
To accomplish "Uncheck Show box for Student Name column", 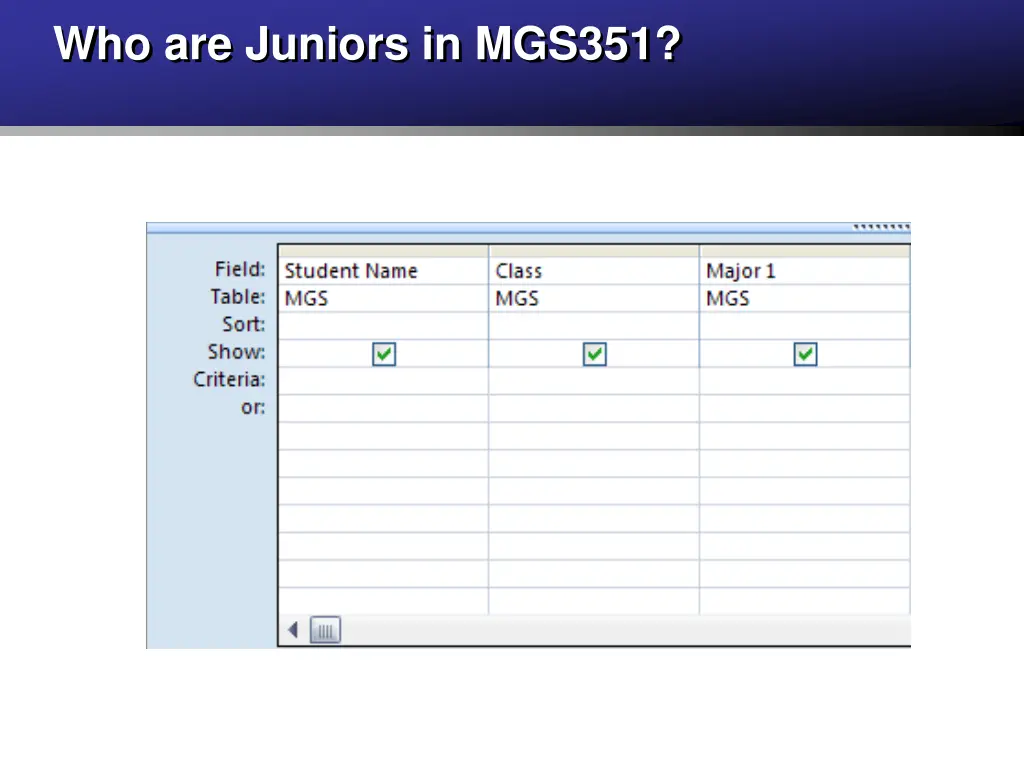I will tap(384, 354).
